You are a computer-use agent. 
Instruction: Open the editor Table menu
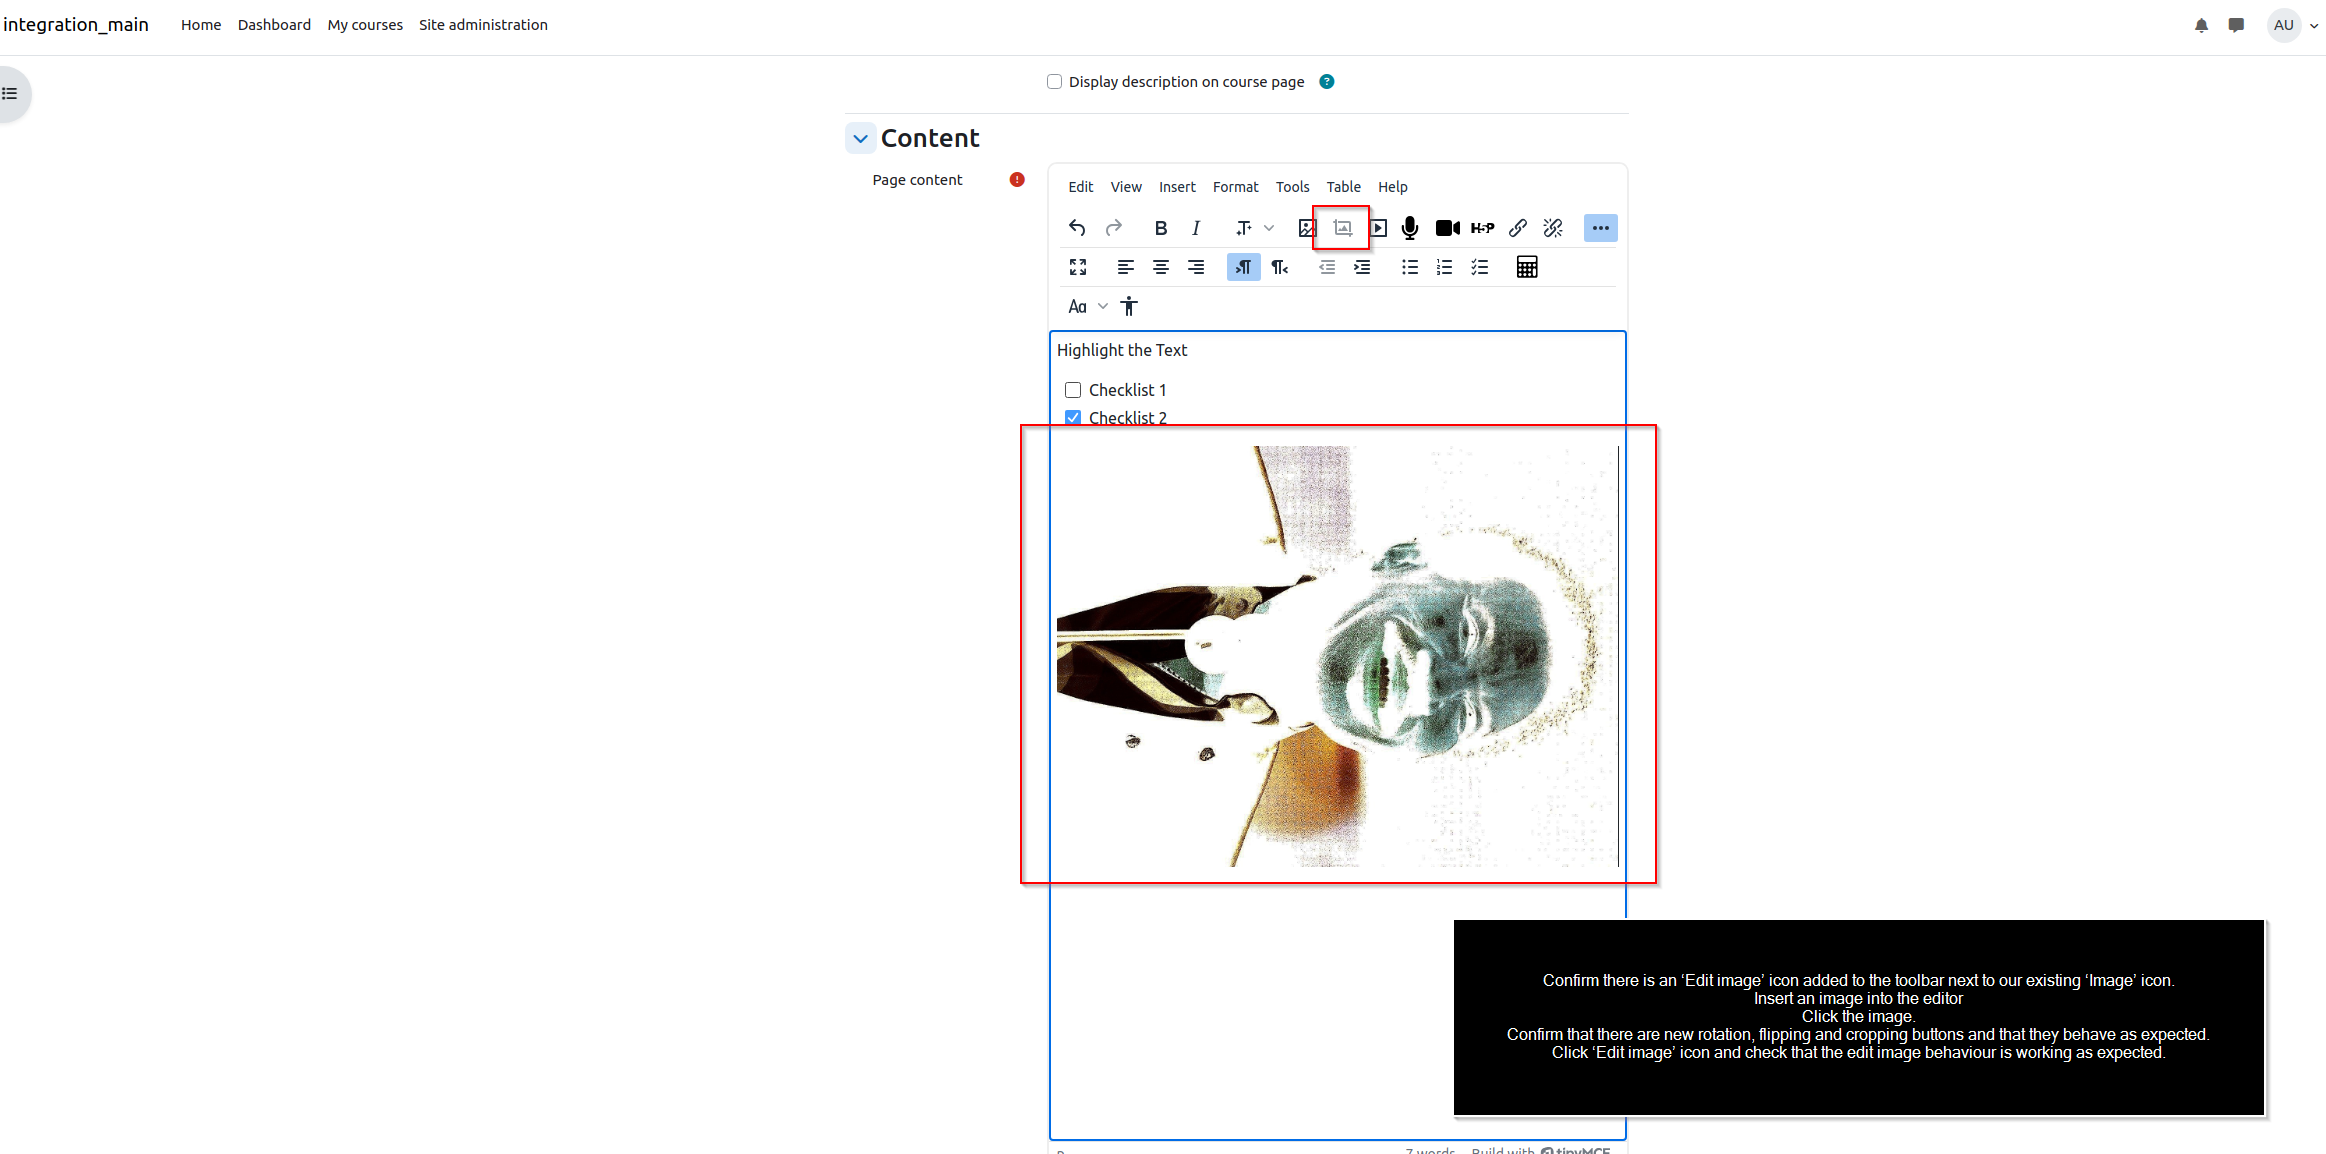(1343, 187)
